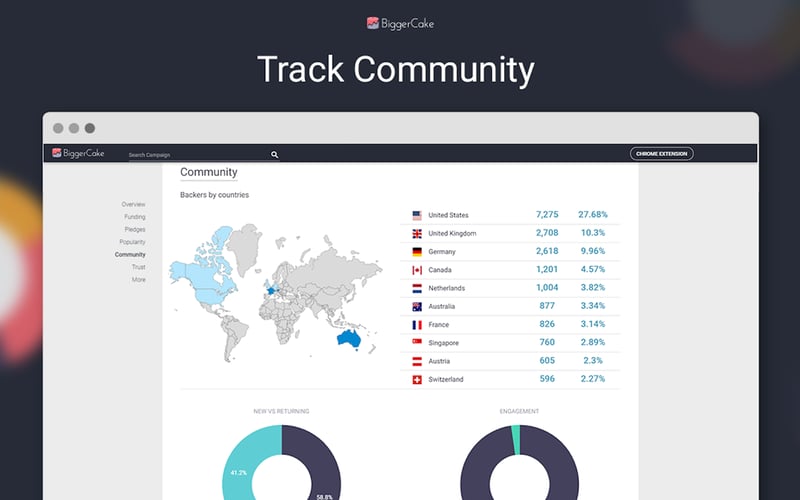Click the NEW VS RETURNING chart title

point(281,411)
